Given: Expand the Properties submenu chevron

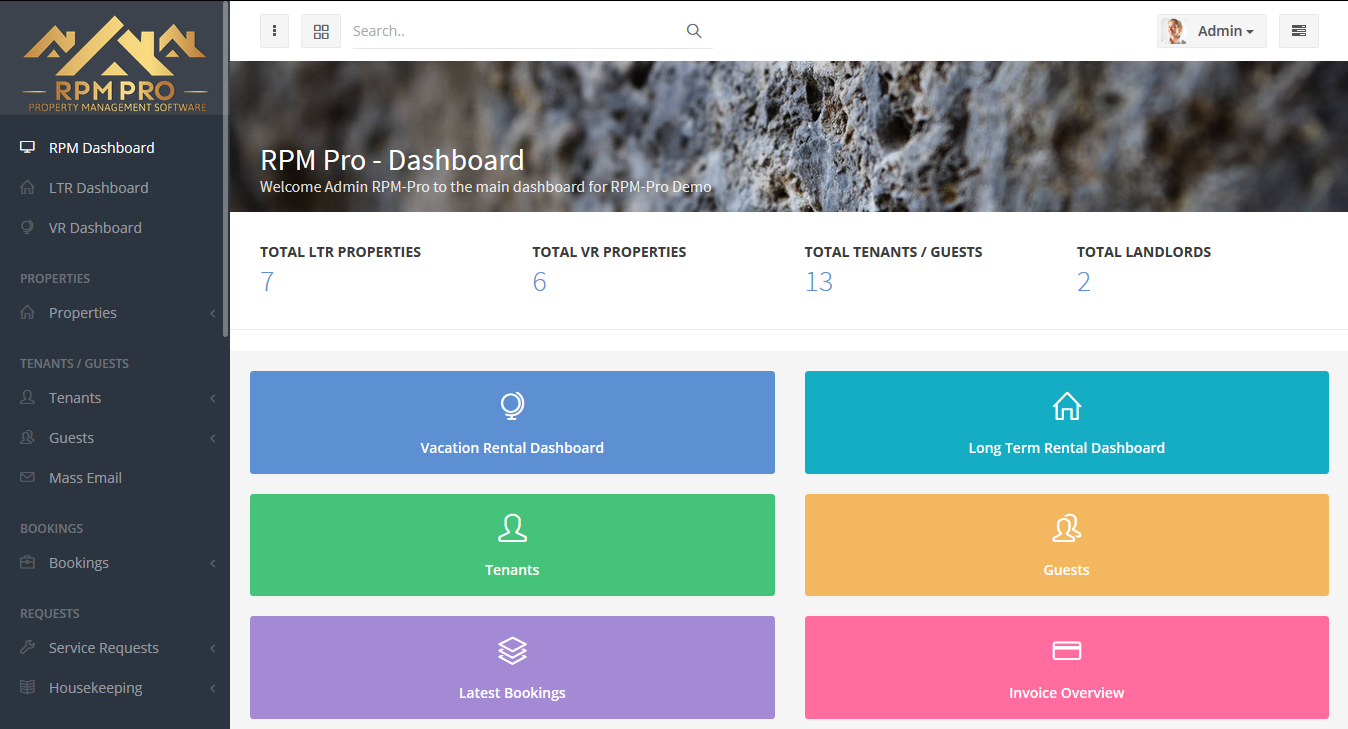Looking at the screenshot, I should coord(213,313).
